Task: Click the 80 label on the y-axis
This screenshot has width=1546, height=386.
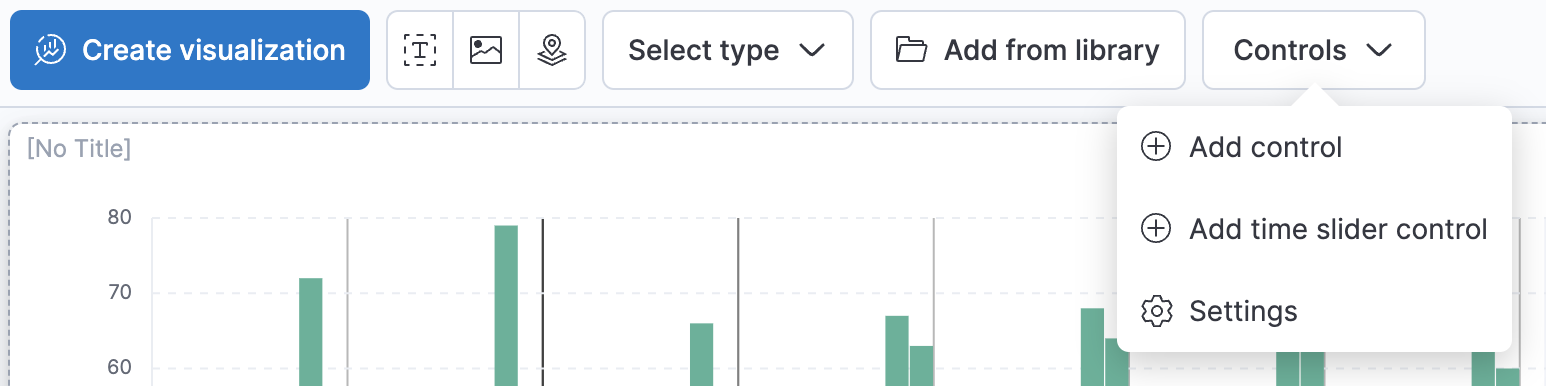Action: coord(119,217)
